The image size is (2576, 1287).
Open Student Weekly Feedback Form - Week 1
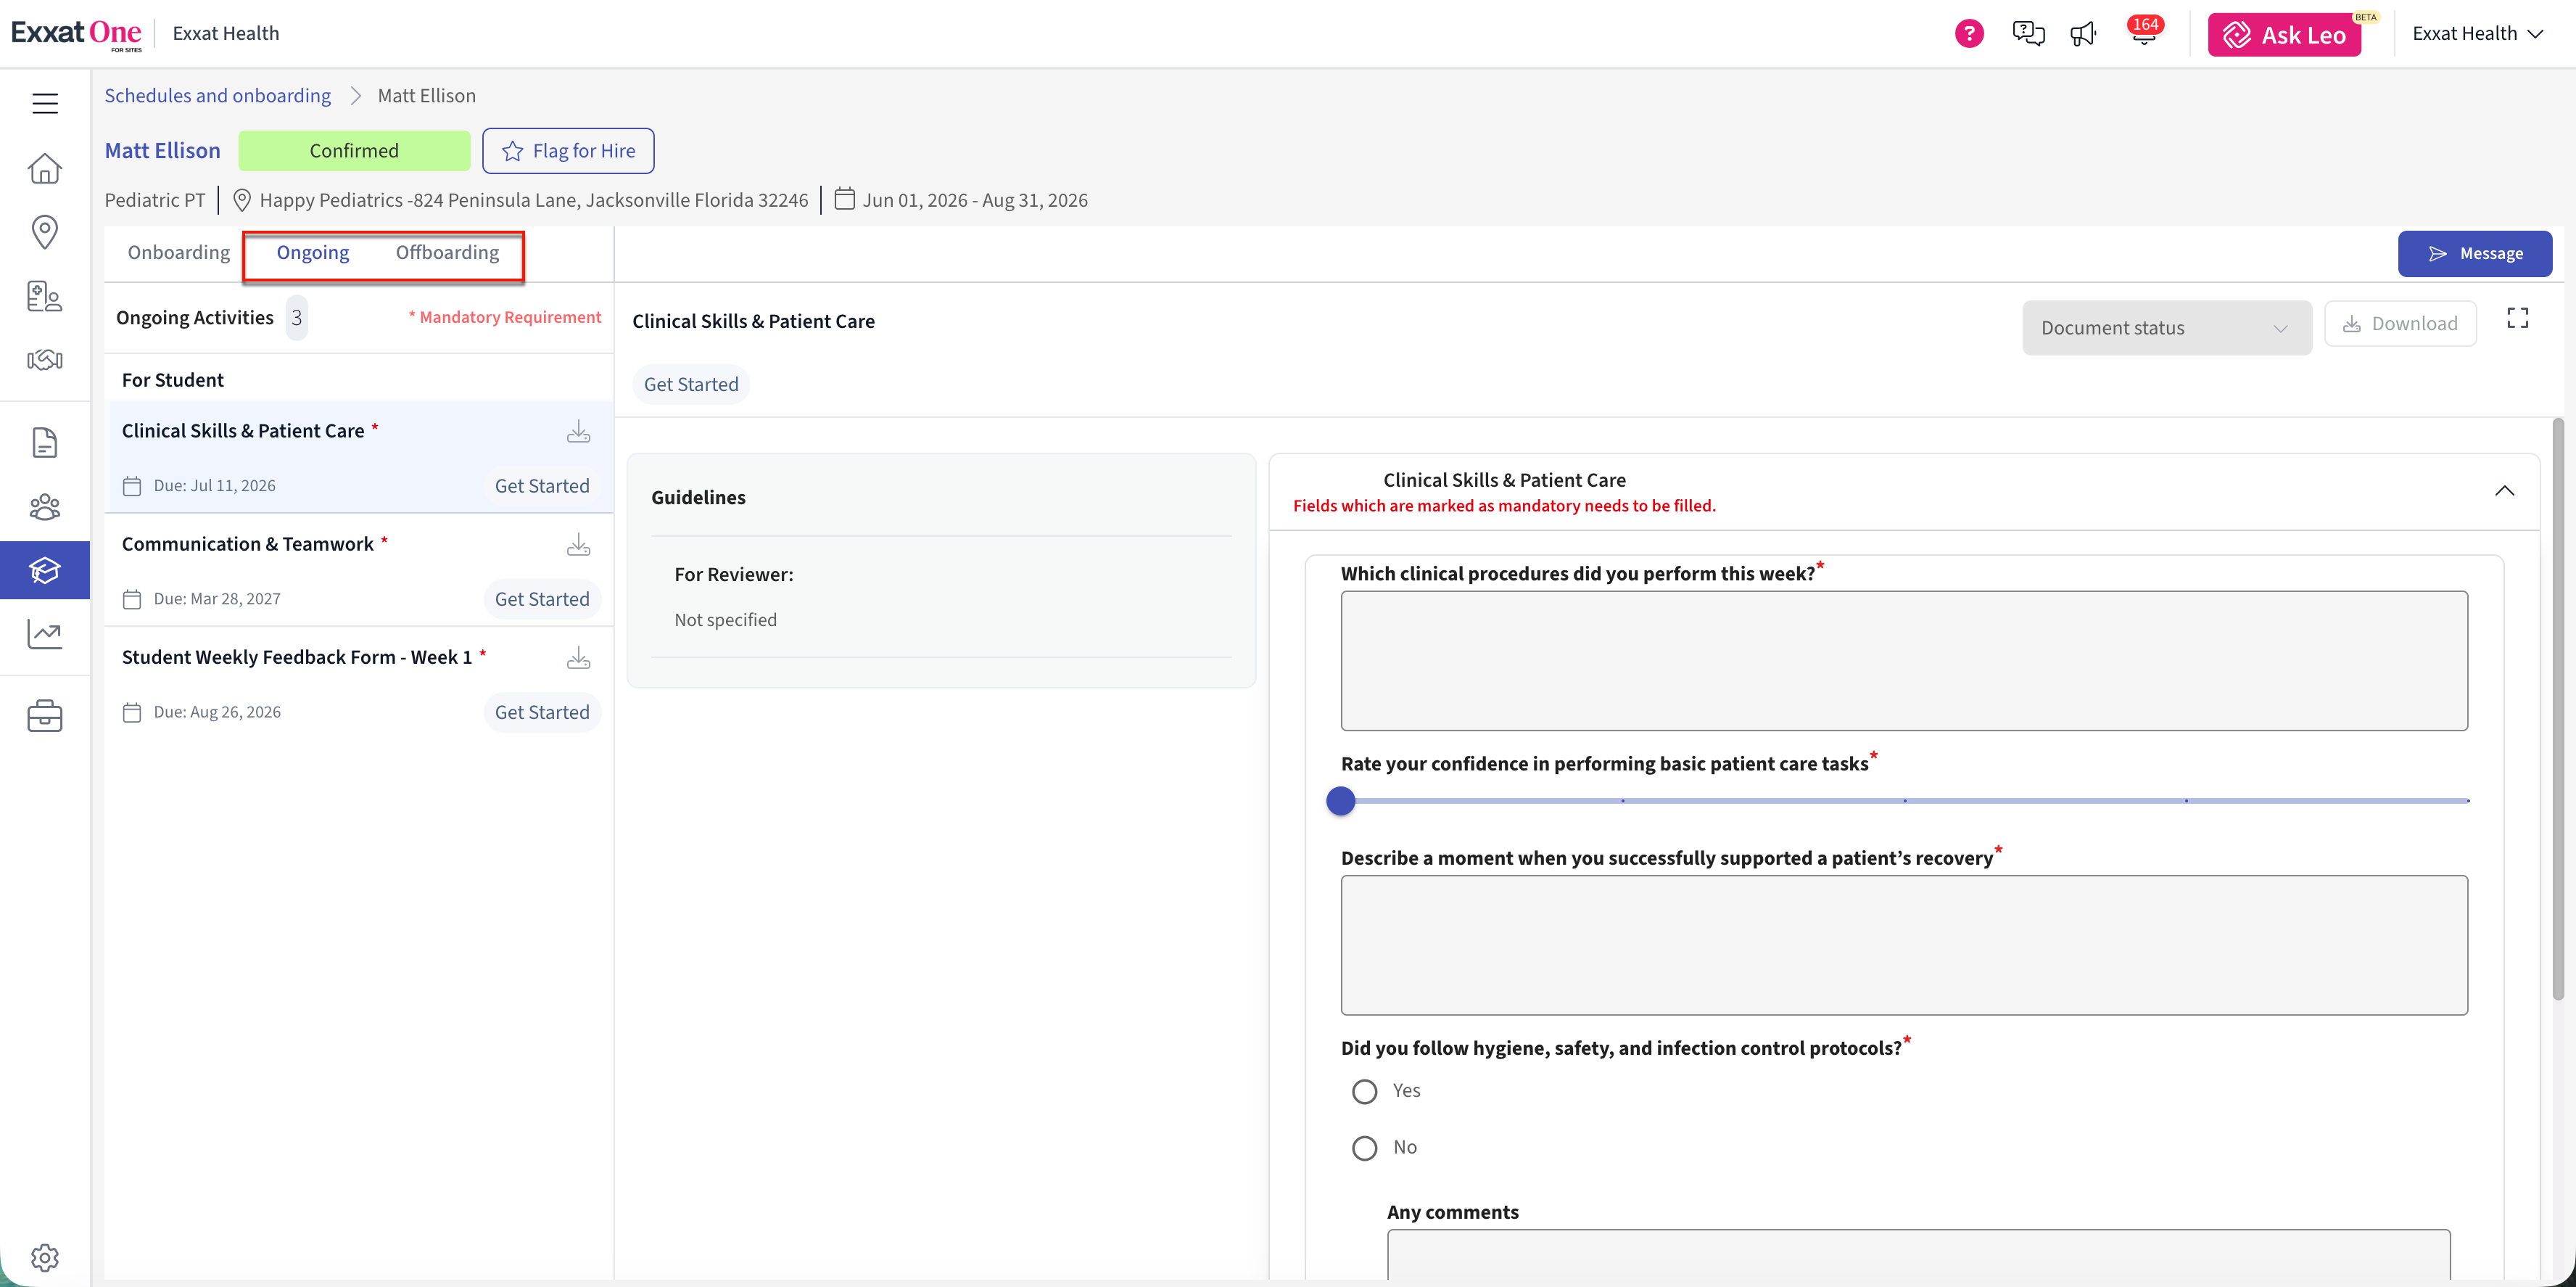point(359,683)
